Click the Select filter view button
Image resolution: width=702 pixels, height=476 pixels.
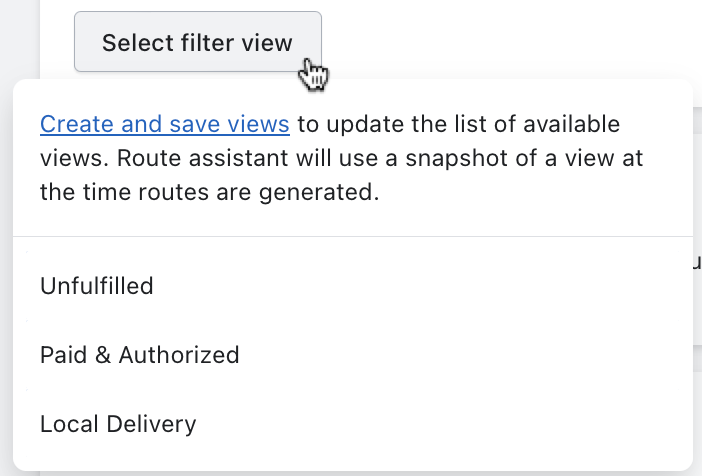tap(197, 42)
